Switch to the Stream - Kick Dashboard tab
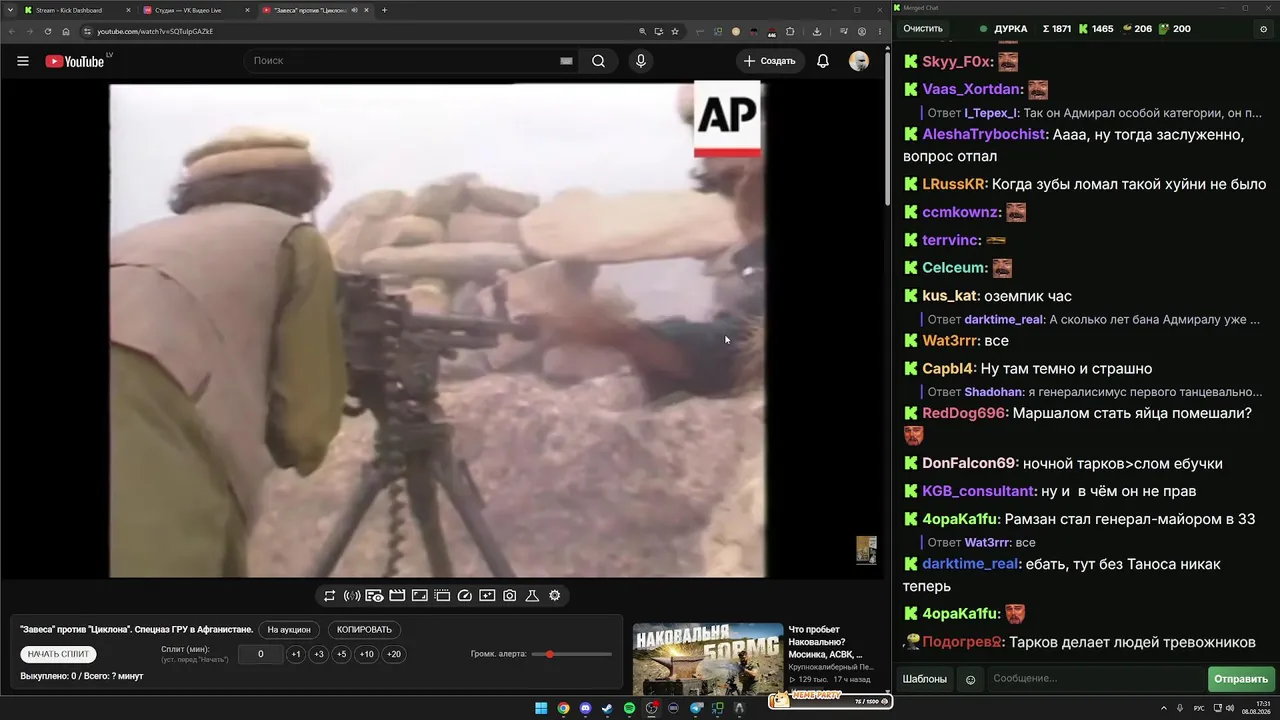The image size is (1280, 720). click(77, 10)
